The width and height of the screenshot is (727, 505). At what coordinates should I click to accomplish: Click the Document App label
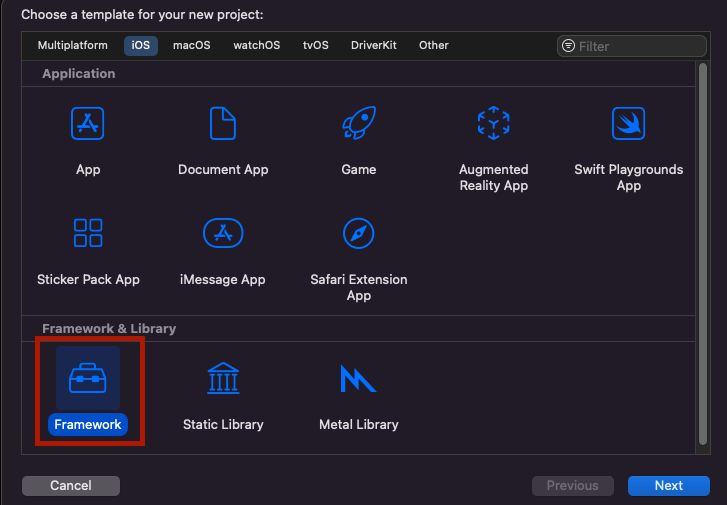(223, 169)
